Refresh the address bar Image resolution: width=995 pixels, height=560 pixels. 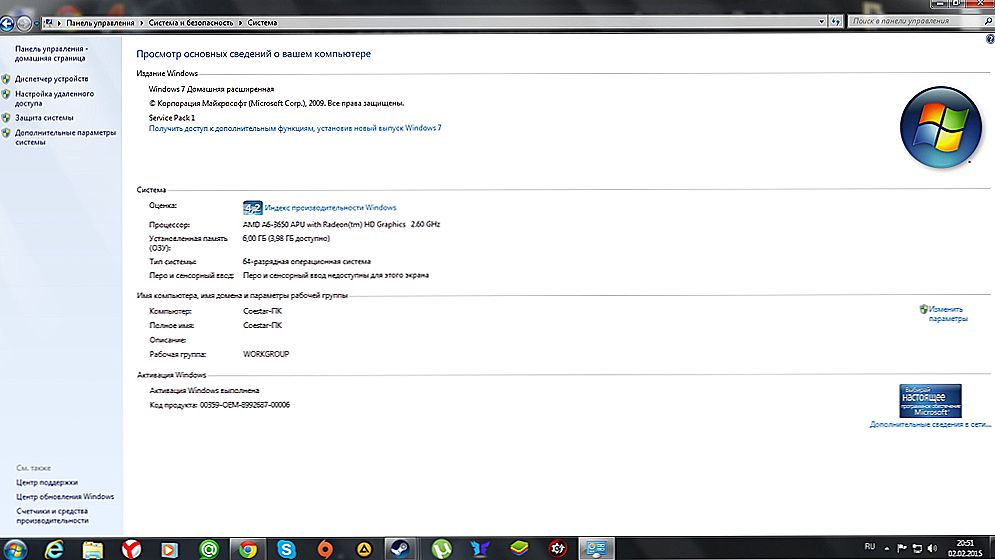click(836, 22)
